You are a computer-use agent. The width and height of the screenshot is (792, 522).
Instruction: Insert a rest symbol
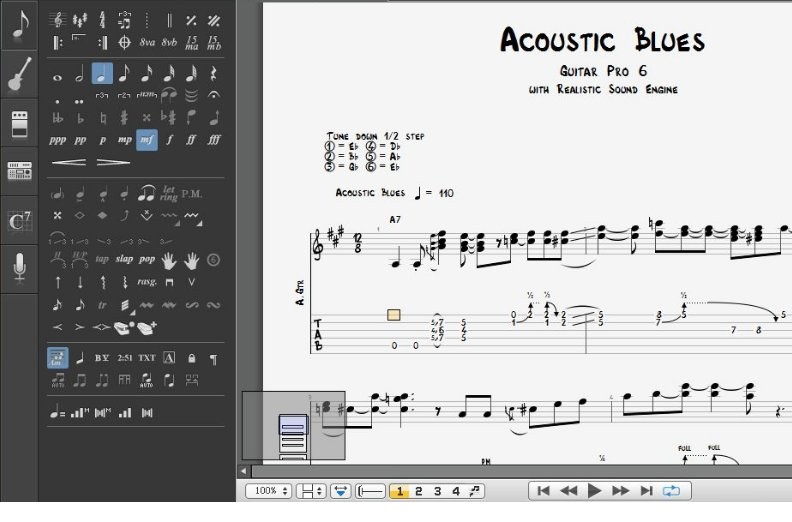pos(213,74)
